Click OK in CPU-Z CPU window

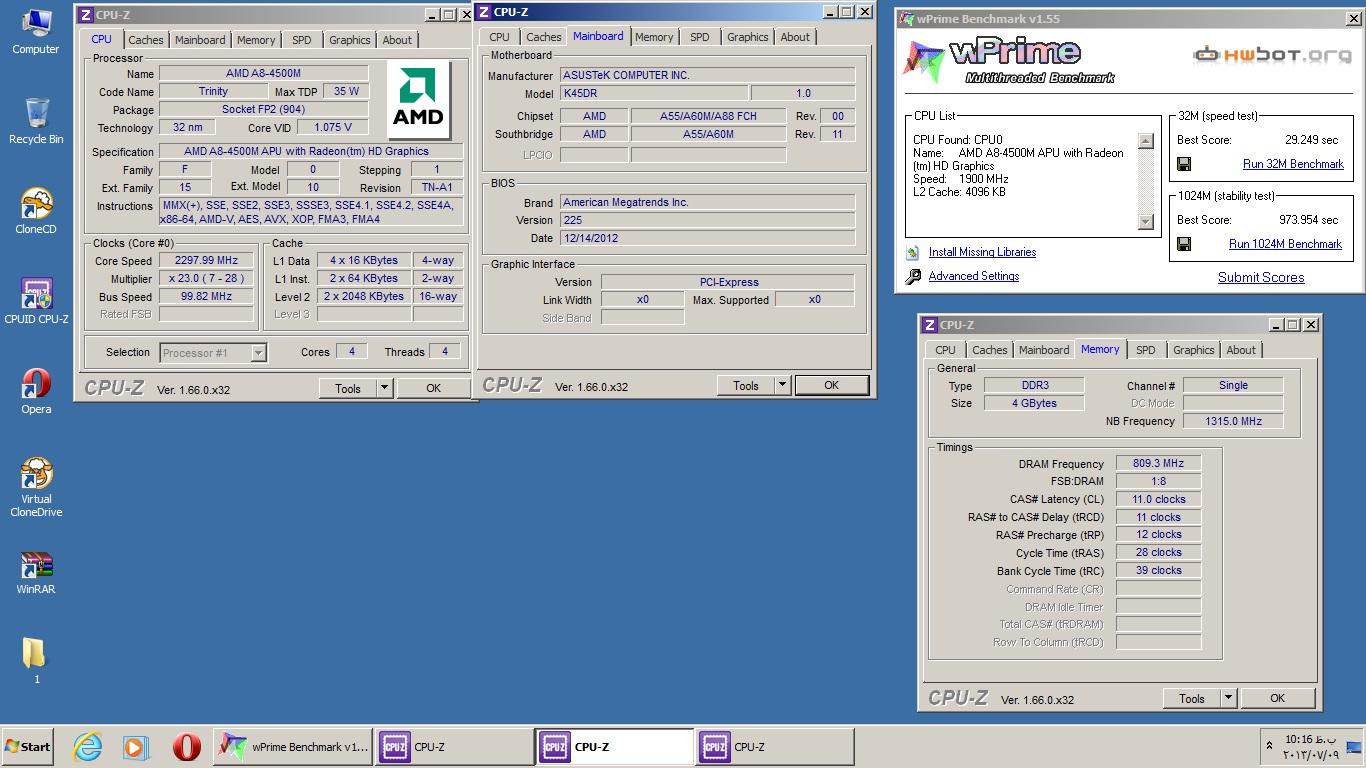tap(433, 389)
